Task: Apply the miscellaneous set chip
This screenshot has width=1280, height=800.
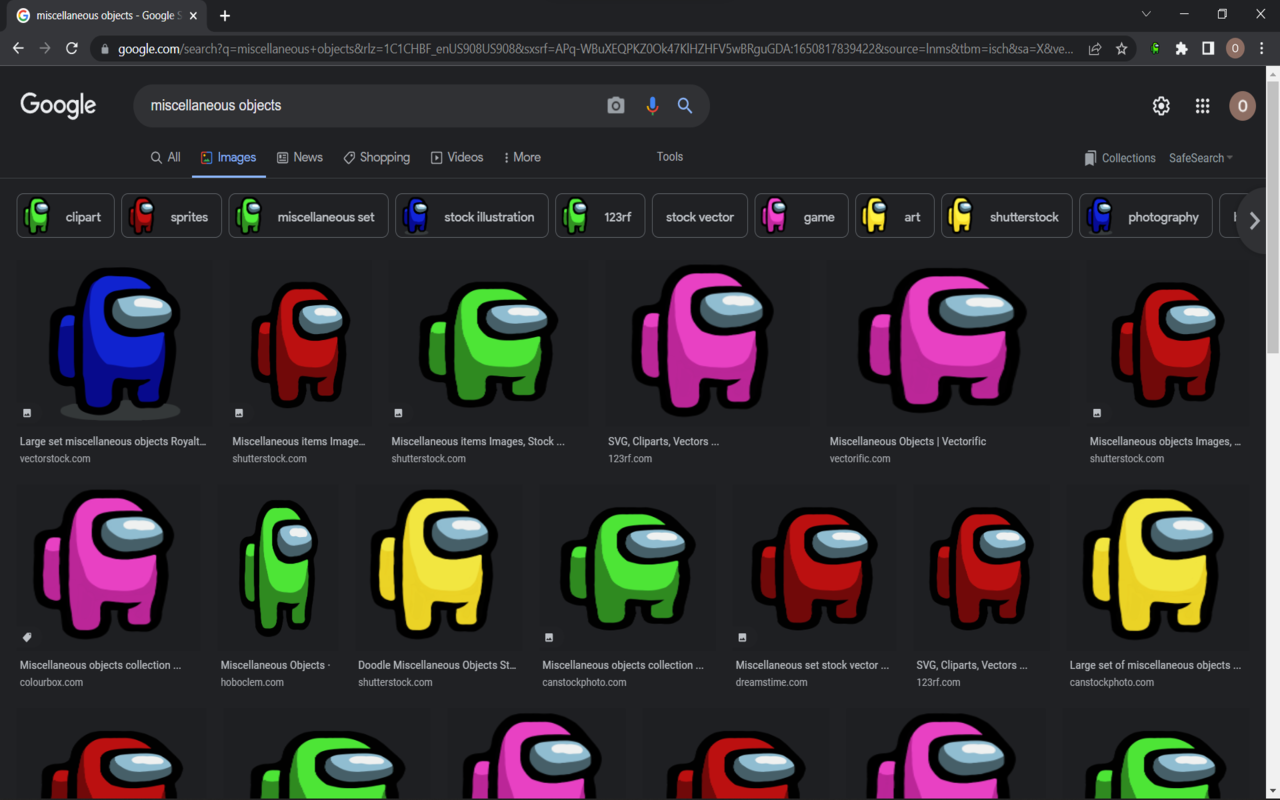Action: 308,216
